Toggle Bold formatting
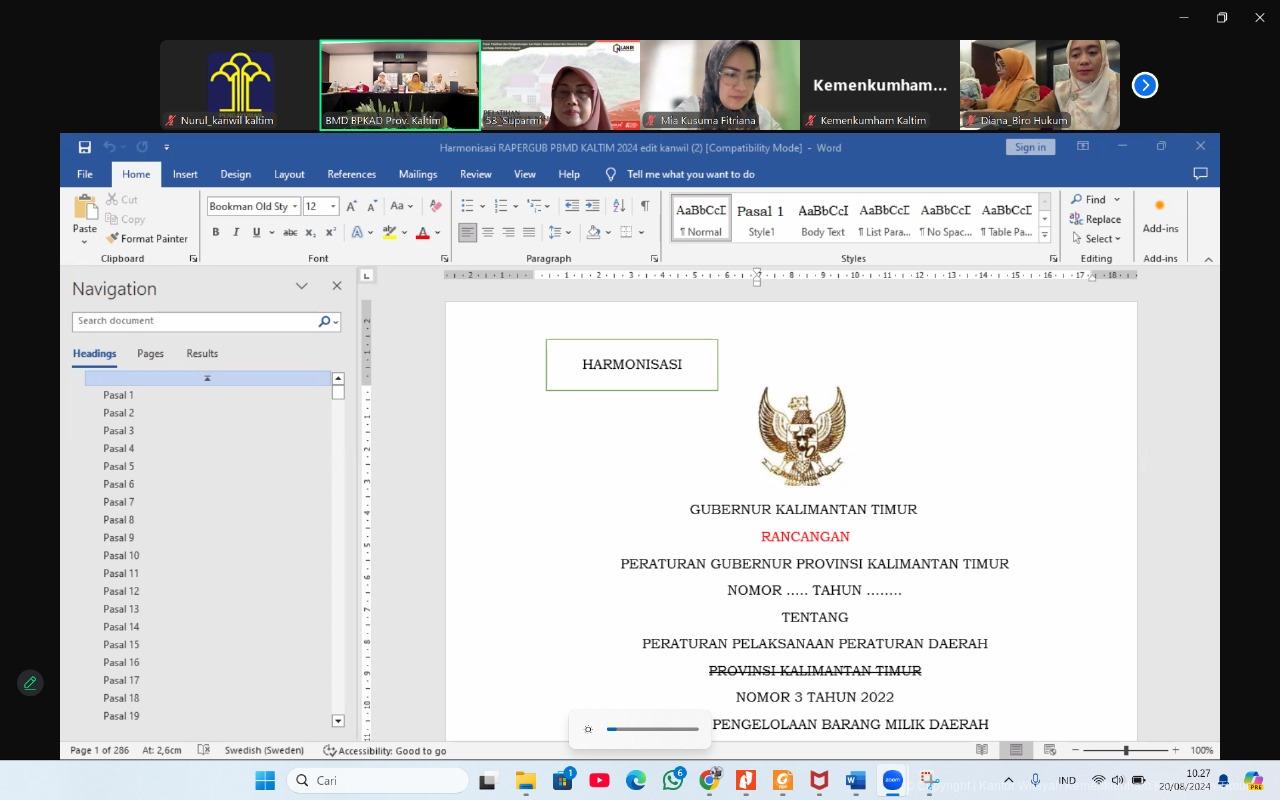Viewport: 1280px width, 800px height. (216, 232)
